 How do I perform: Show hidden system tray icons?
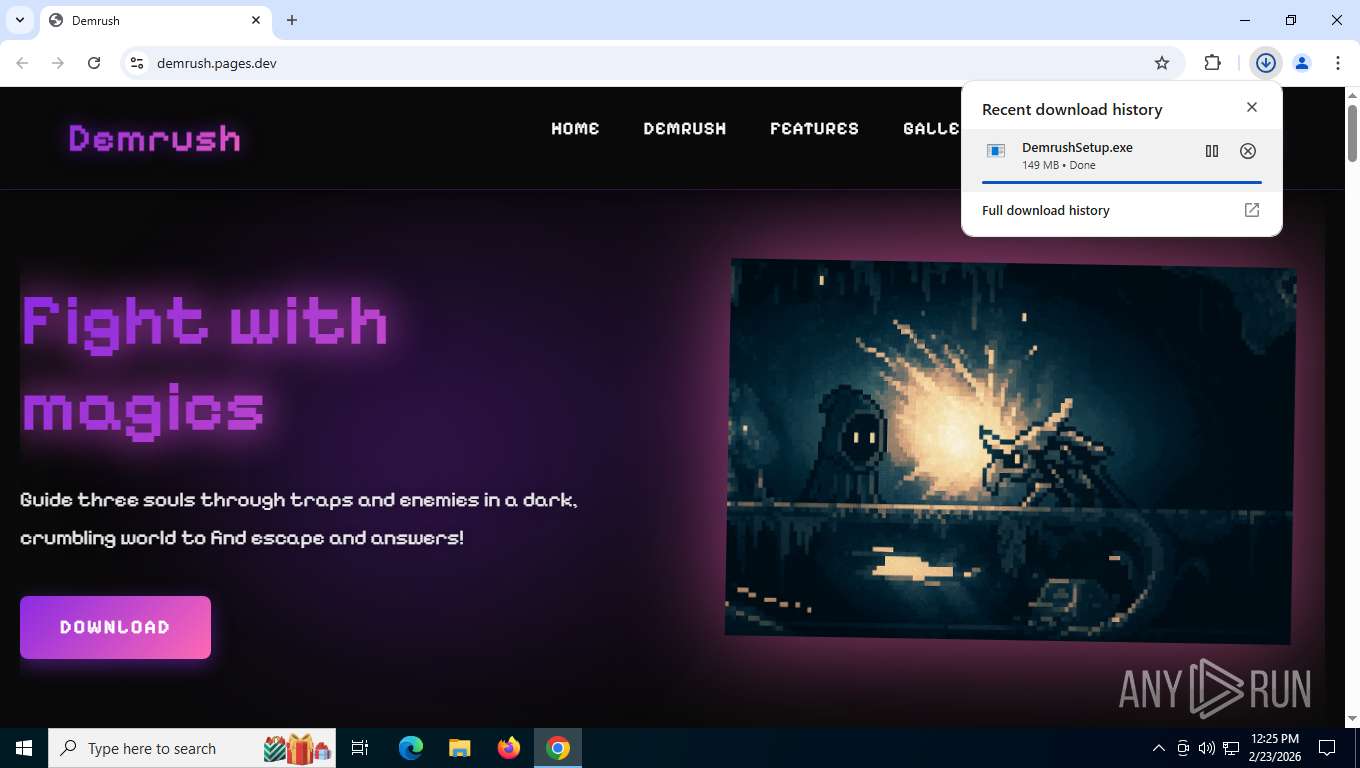coord(1159,748)
